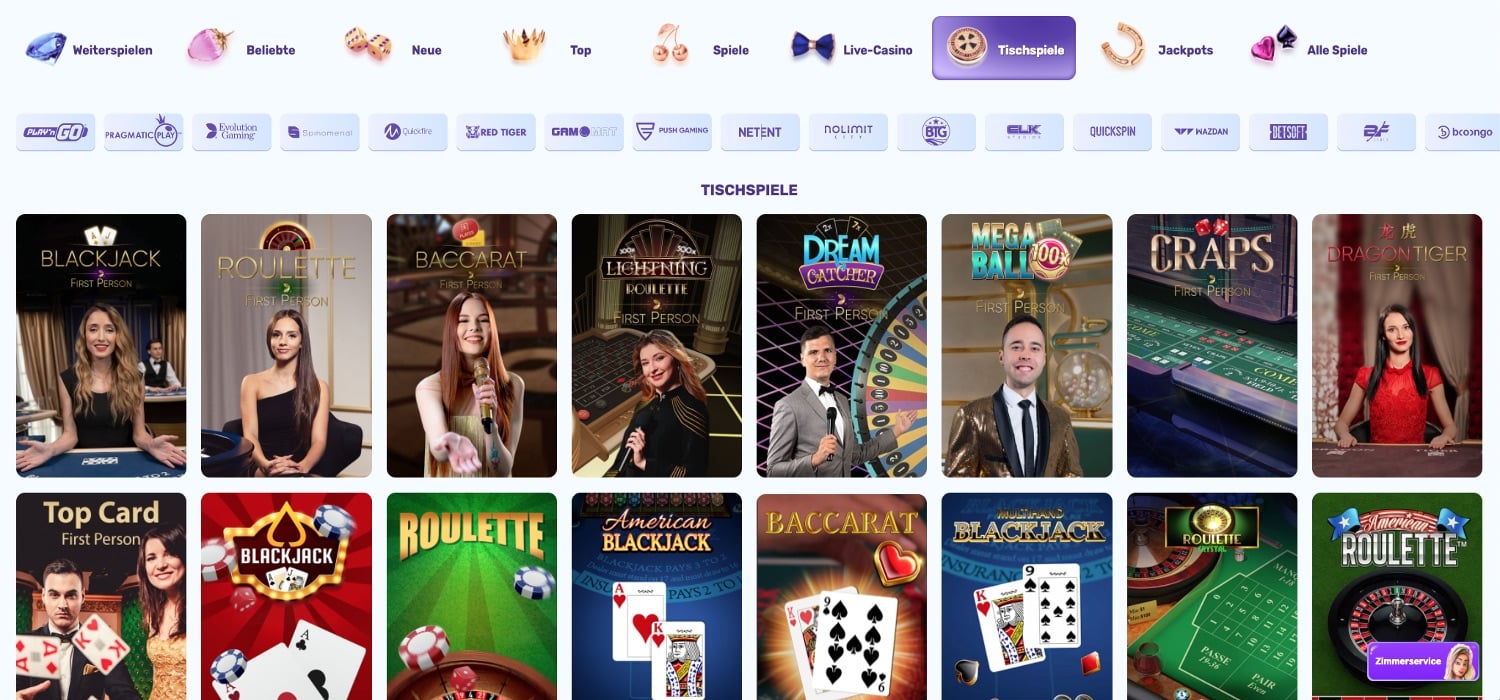The width and height of the screenshot is (1500, 700).
Task: Click the horseshoe Jackpots icon
Action: pyautogui.click(x=1122, y=46)
